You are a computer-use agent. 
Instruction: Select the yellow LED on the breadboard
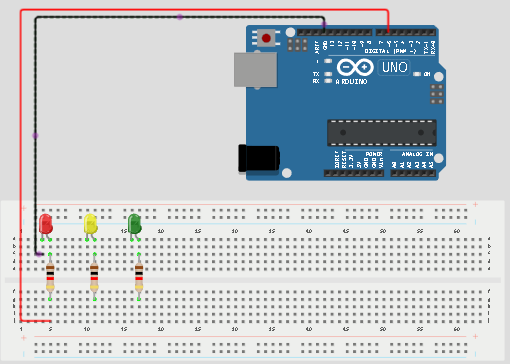[x=90, y=224]
